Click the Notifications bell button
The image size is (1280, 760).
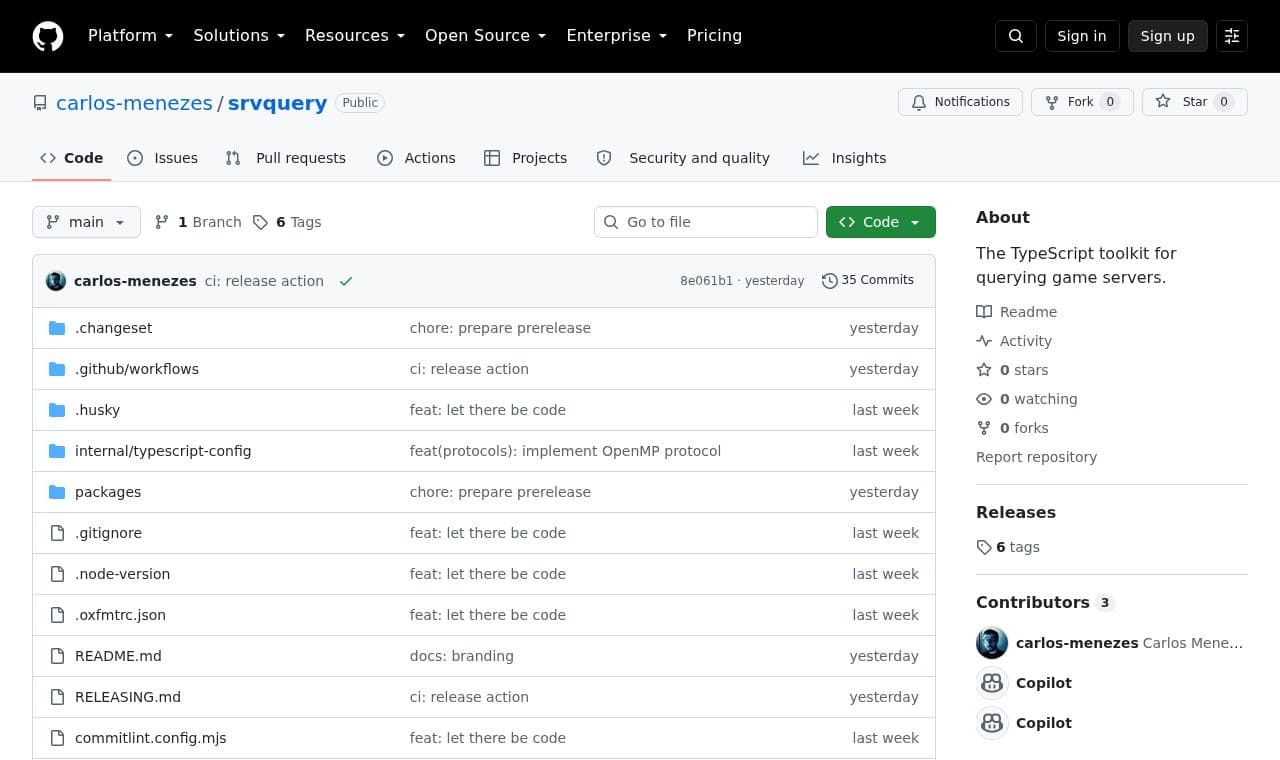click(x=960, y=102)
